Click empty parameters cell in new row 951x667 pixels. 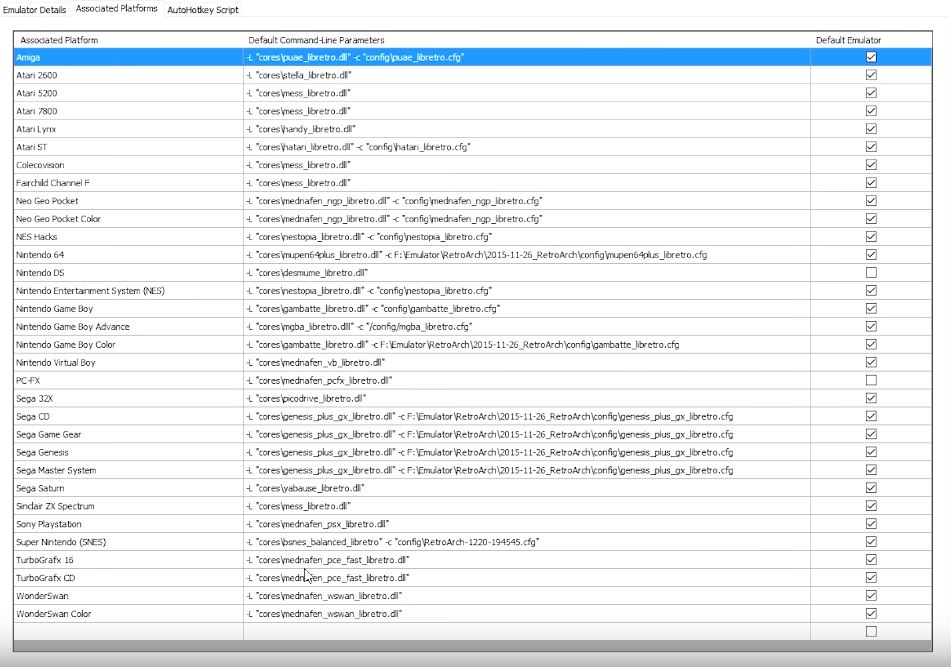click(x=526, y=631)
